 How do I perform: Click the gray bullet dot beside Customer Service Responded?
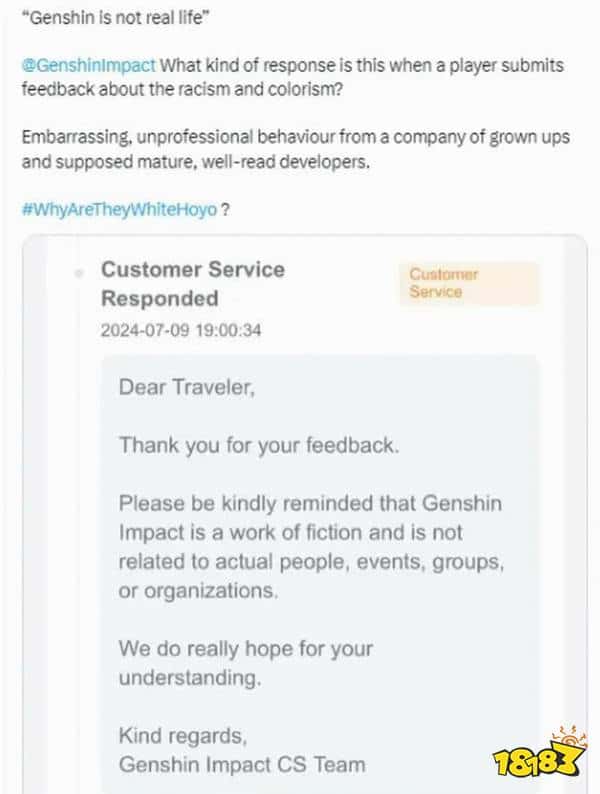[x=79, y=272]
